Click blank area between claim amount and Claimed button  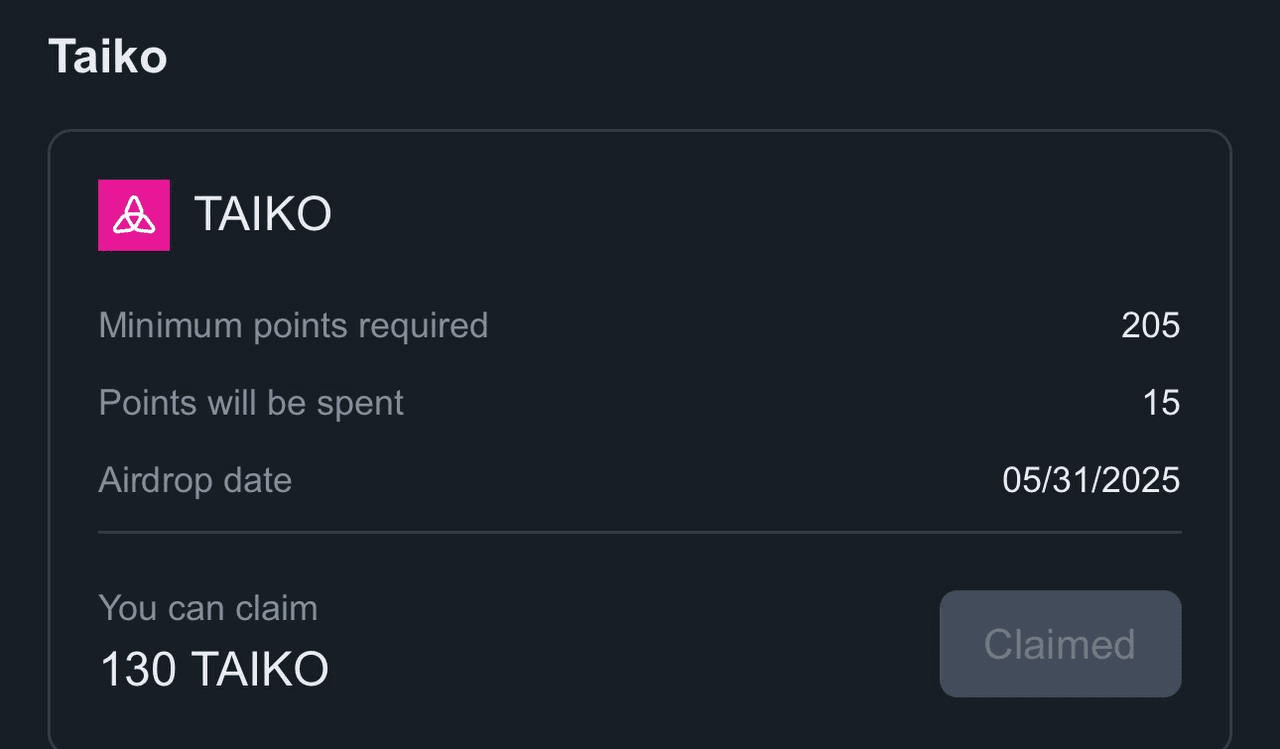630,645
